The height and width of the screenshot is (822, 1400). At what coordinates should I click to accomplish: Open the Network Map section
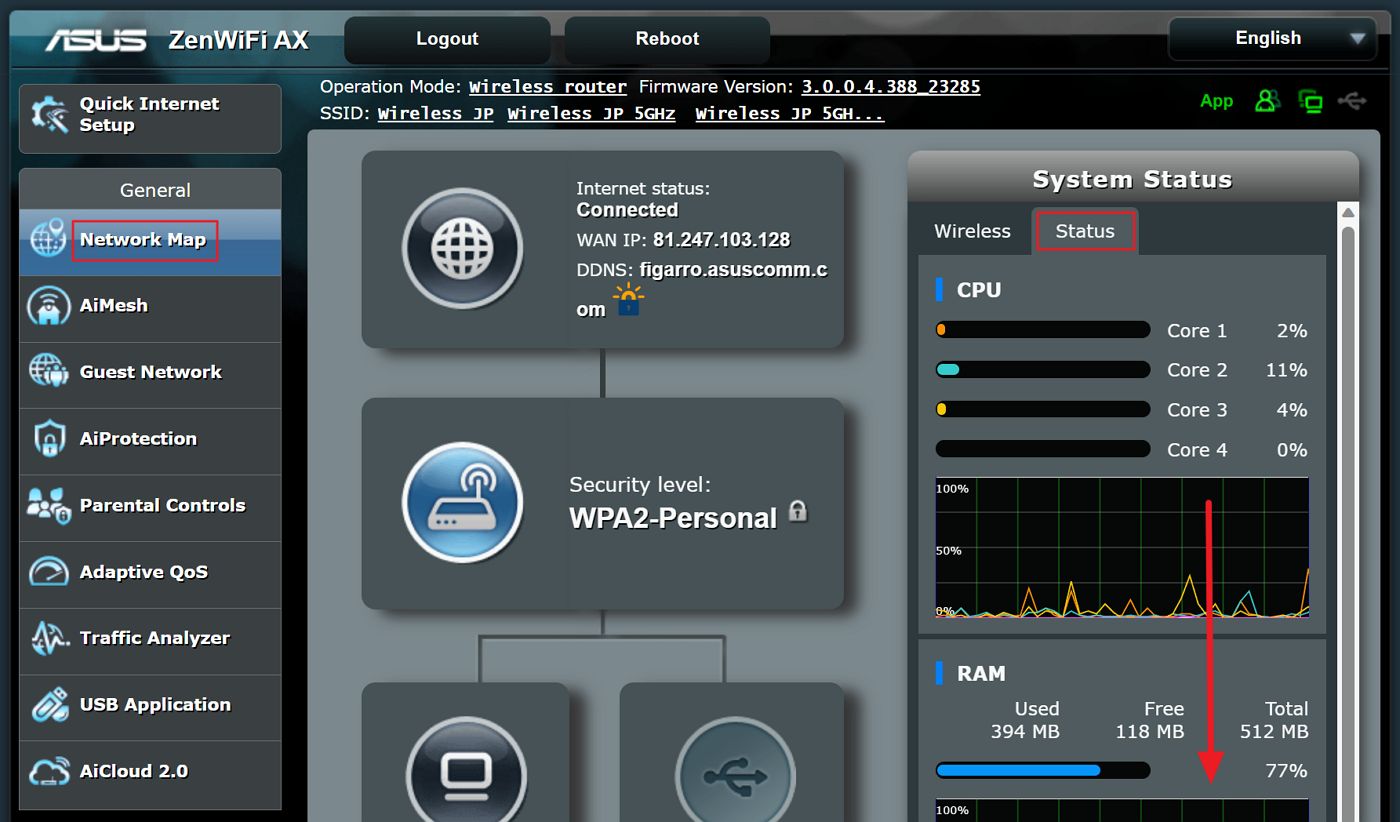tap(143, 240)
